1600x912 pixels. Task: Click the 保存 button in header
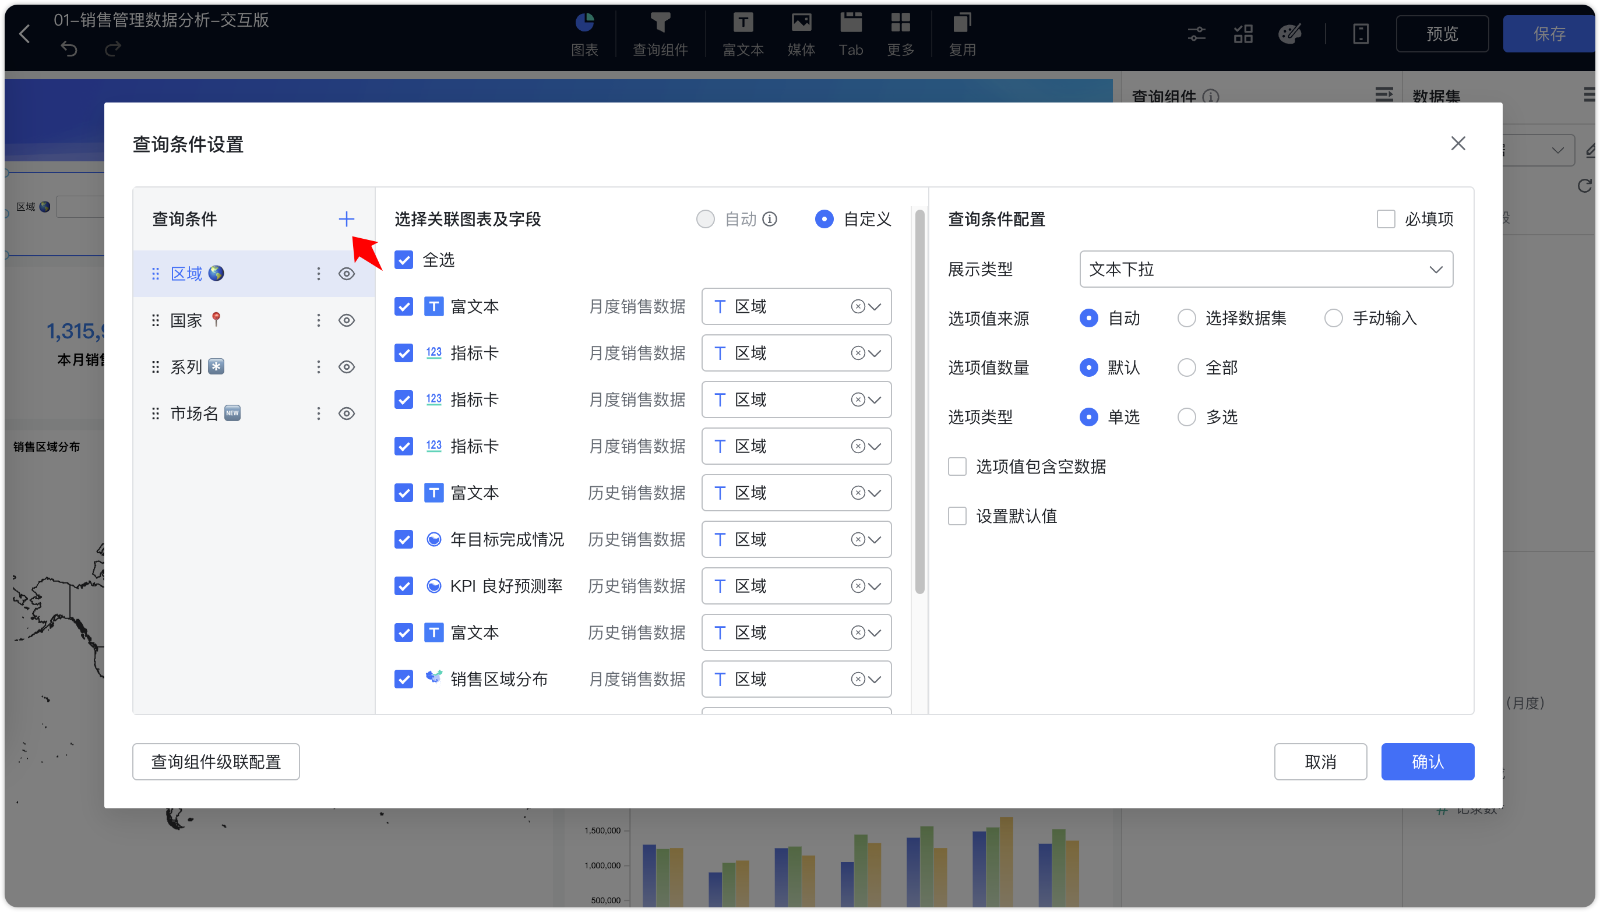(1549, 34)
